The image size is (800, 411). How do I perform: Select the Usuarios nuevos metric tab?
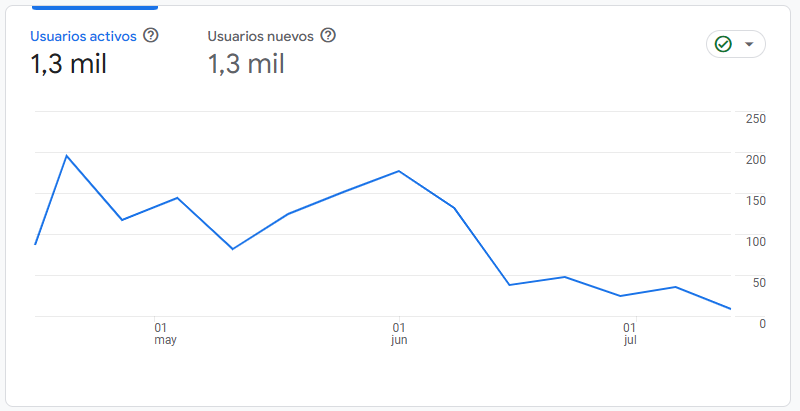click(260, 37)
